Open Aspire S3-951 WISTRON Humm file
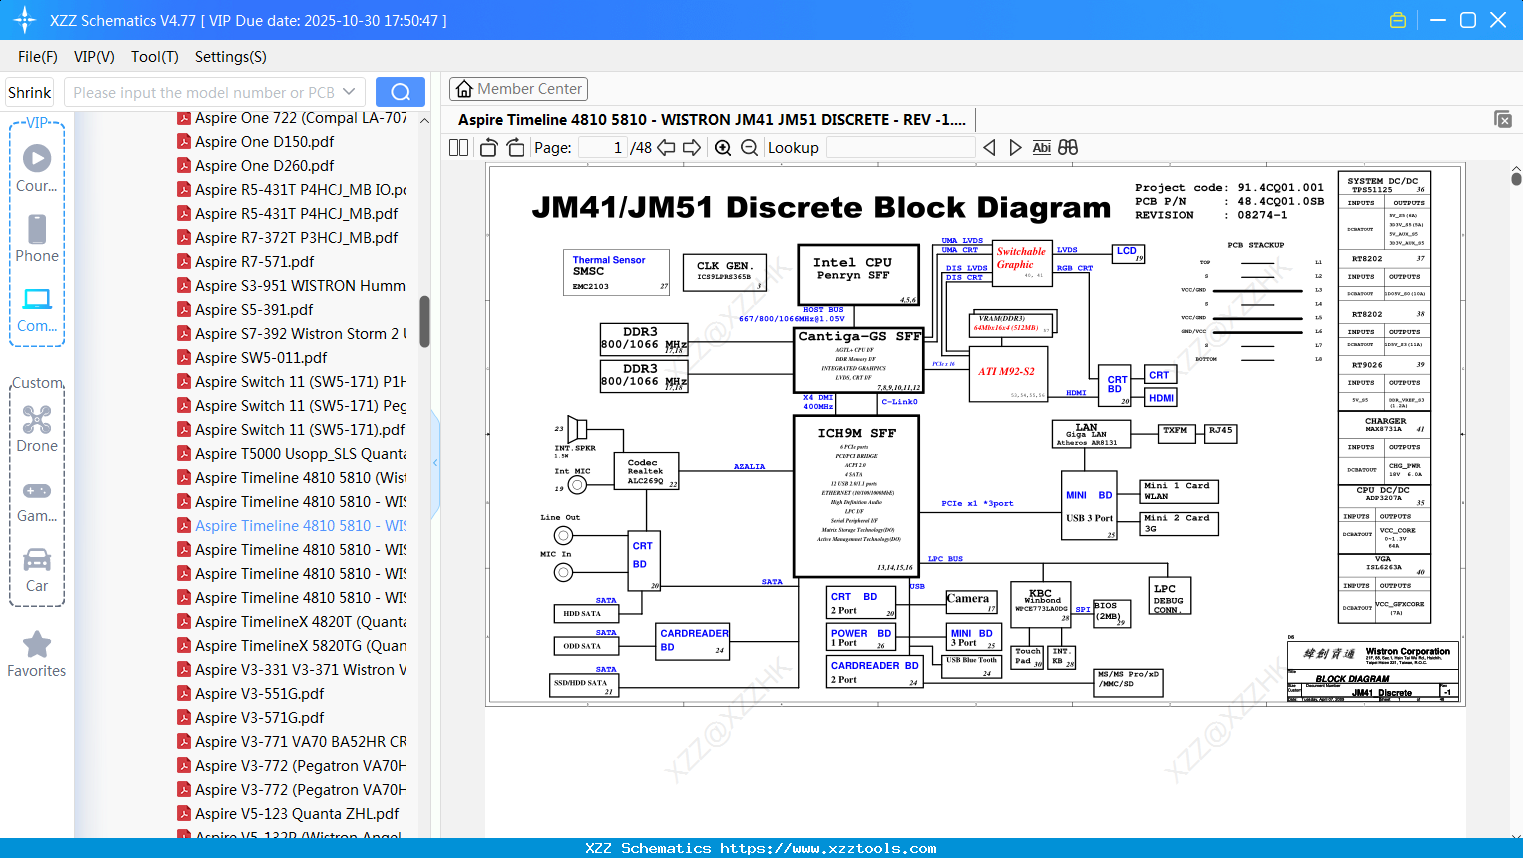 pos(301,286)
